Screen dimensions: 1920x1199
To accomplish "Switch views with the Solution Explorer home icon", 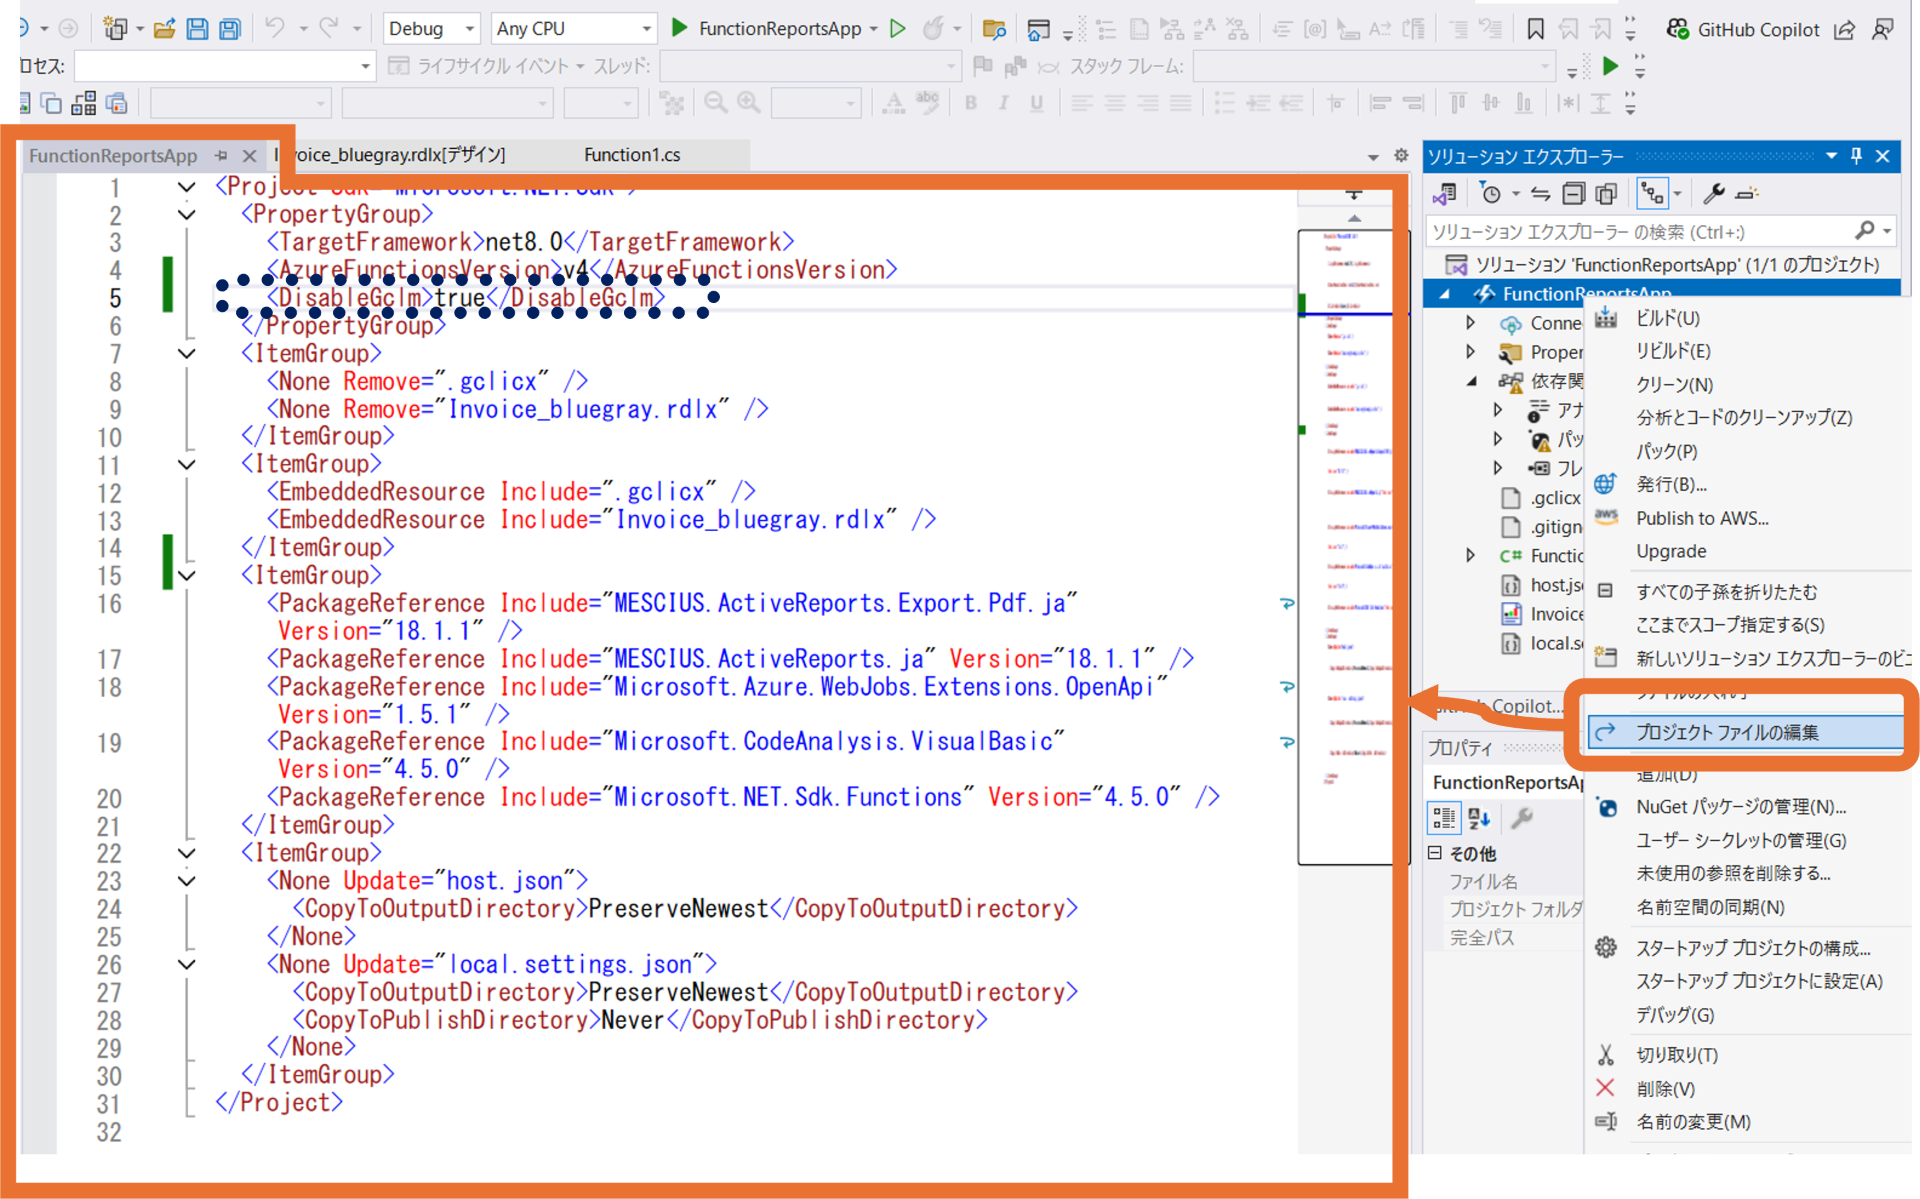I will click(1444, 193).
